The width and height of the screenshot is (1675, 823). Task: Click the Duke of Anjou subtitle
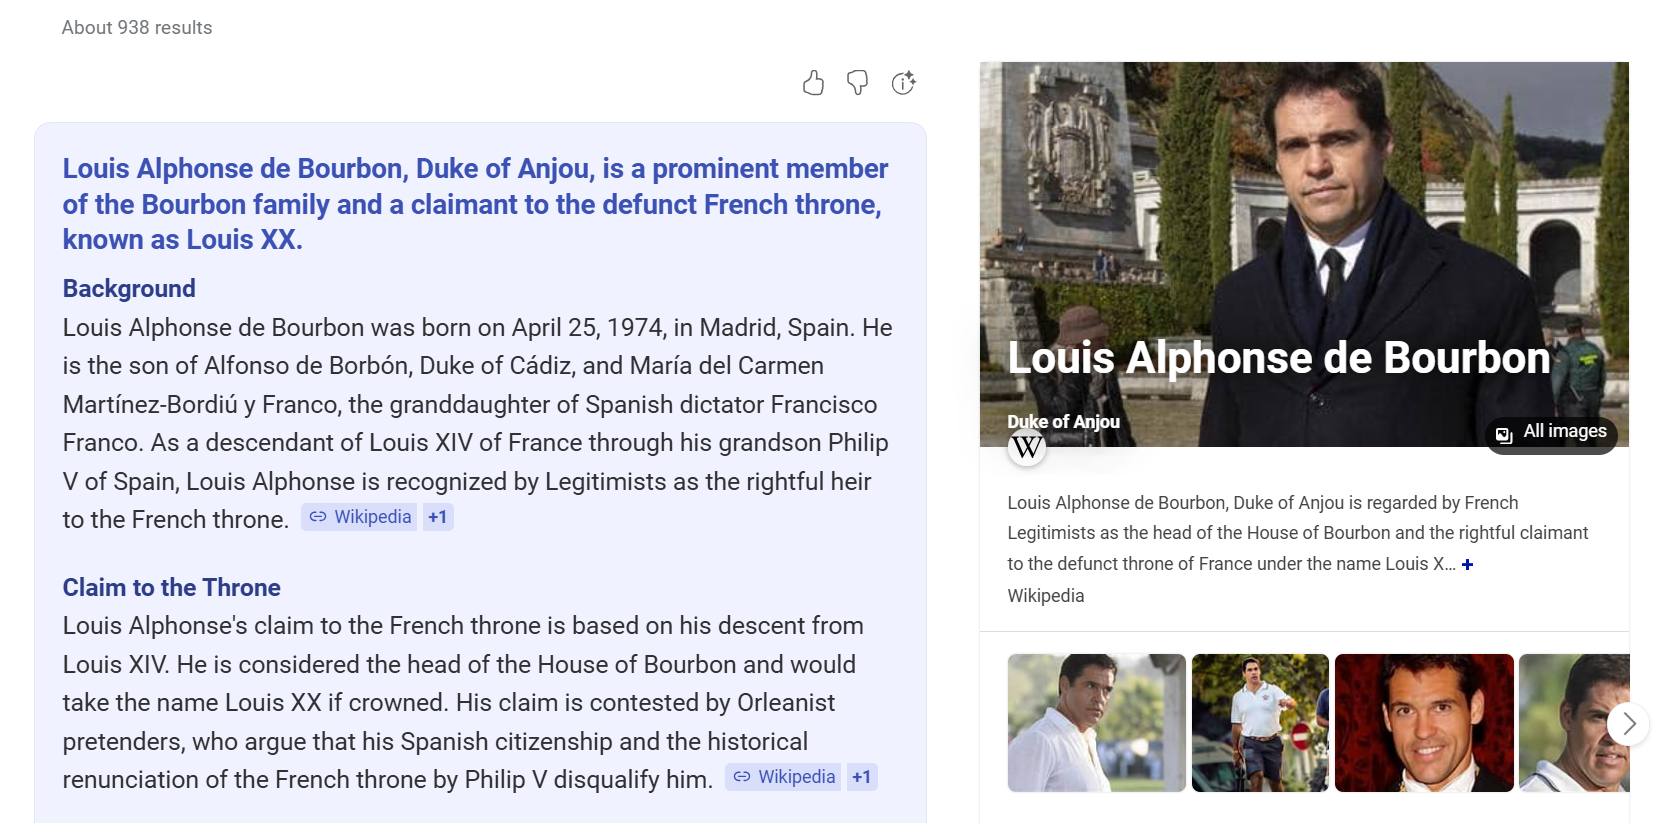point(1063,422)
